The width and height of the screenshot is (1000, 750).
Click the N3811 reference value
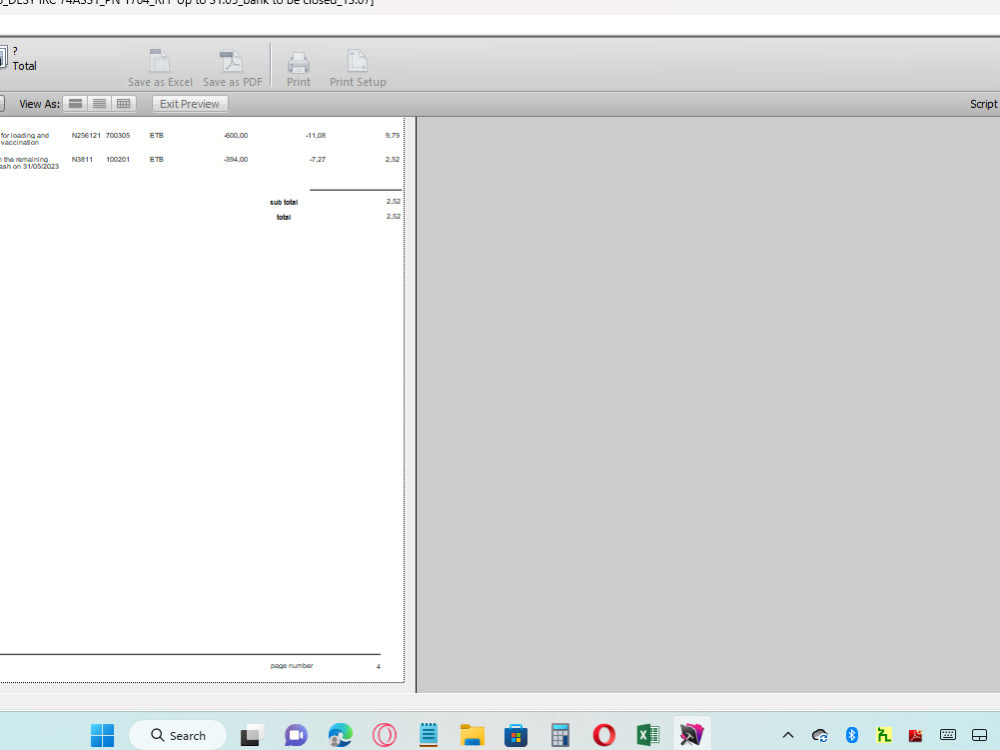click(x=82, y=159)
